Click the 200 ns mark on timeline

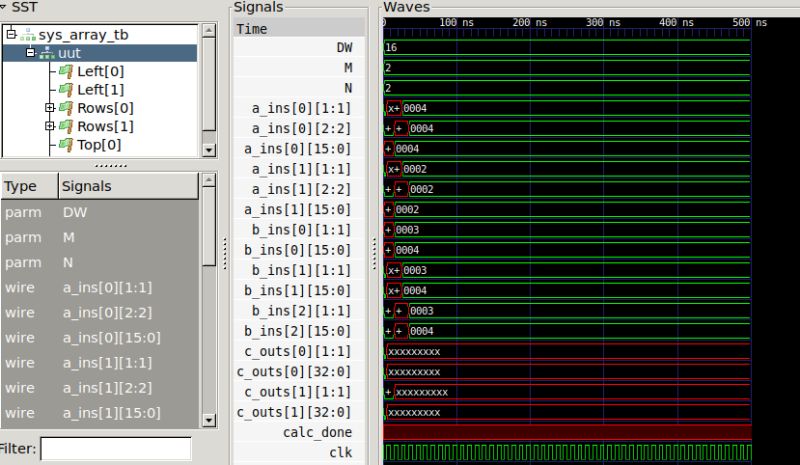530,22
